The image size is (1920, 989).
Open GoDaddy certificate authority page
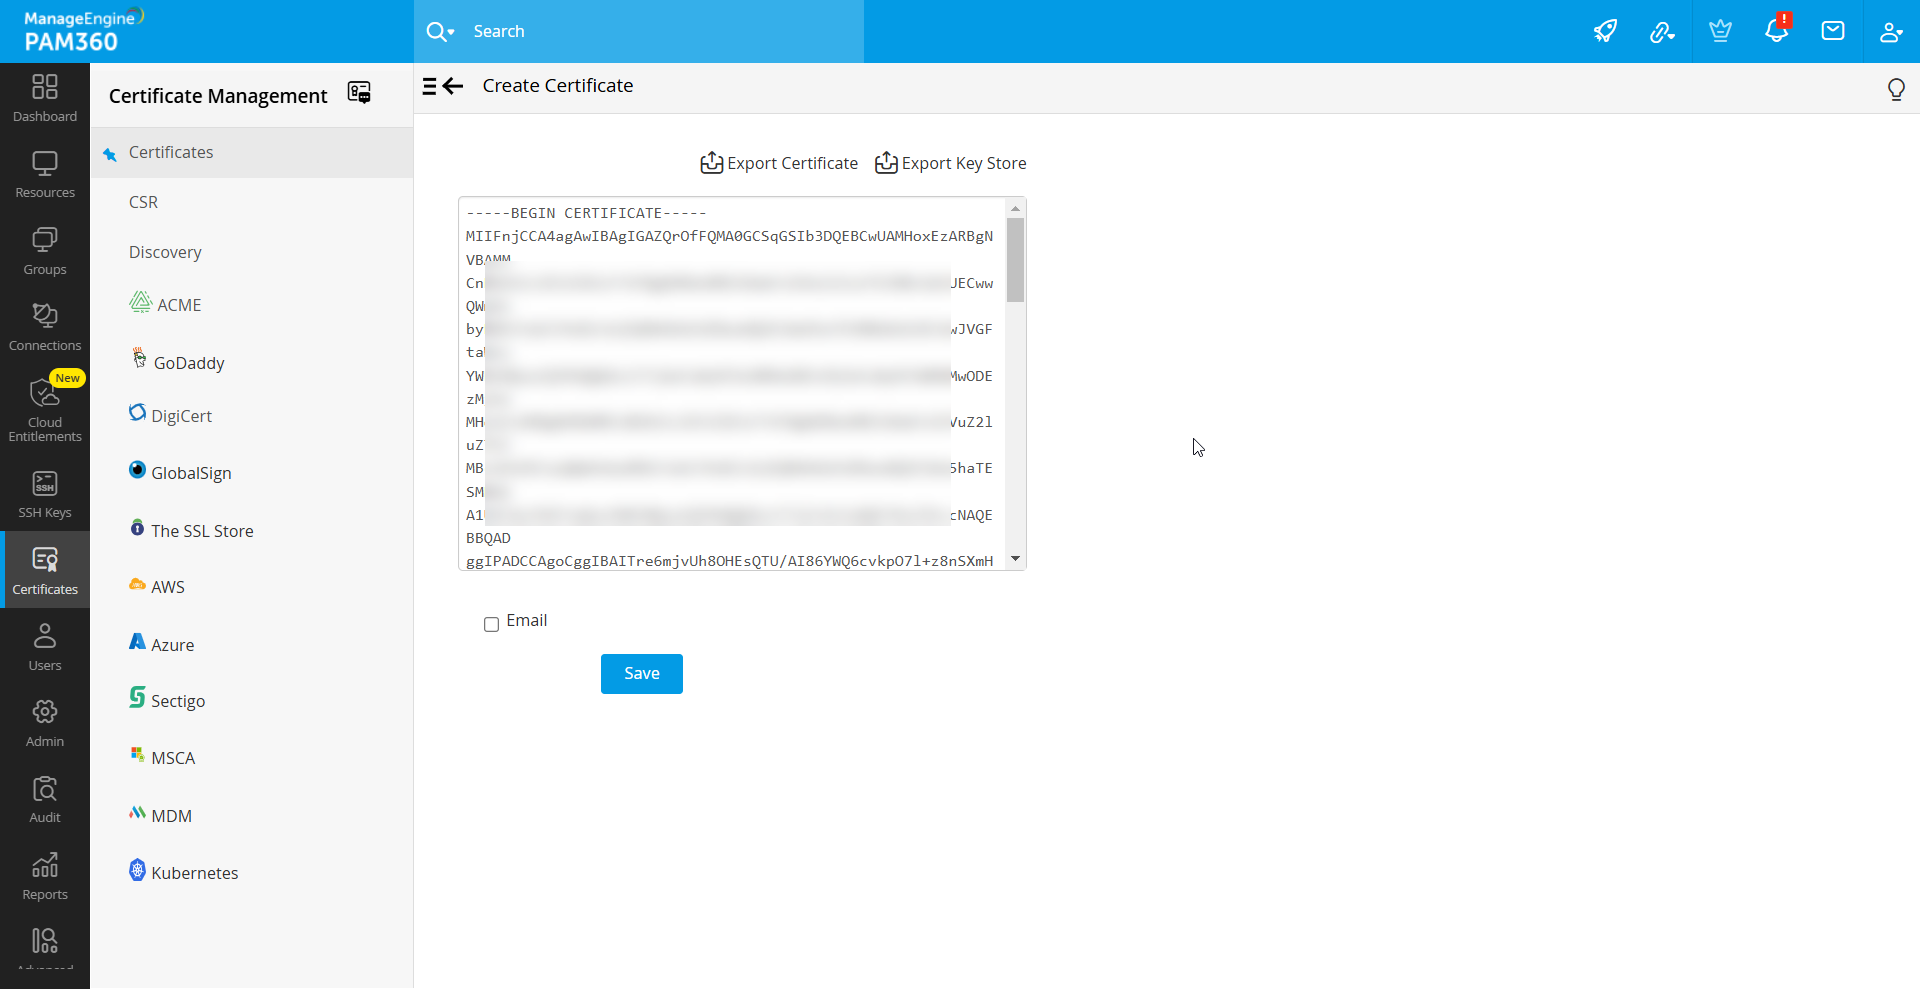click(x=177, y=362)
